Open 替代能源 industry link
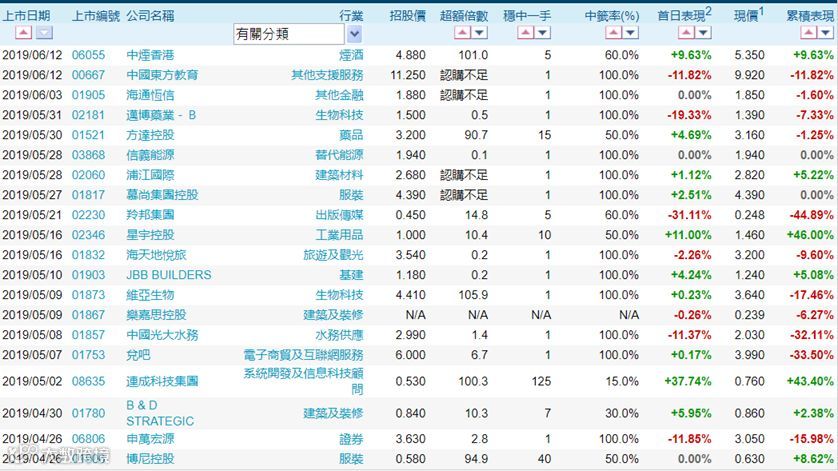Image resolution: width=838 pixels, height=471 pixels. (339, 155)
